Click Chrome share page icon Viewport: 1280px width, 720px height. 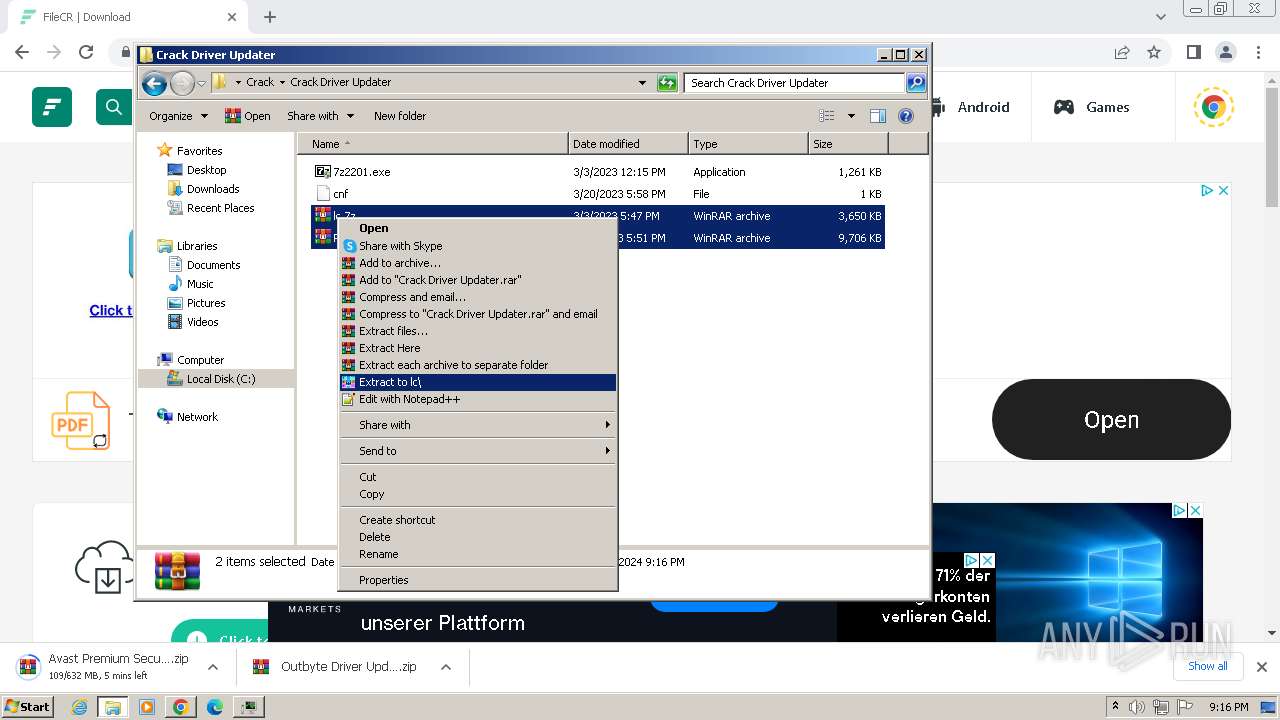pyautogui.click(x=1122, y=52)
